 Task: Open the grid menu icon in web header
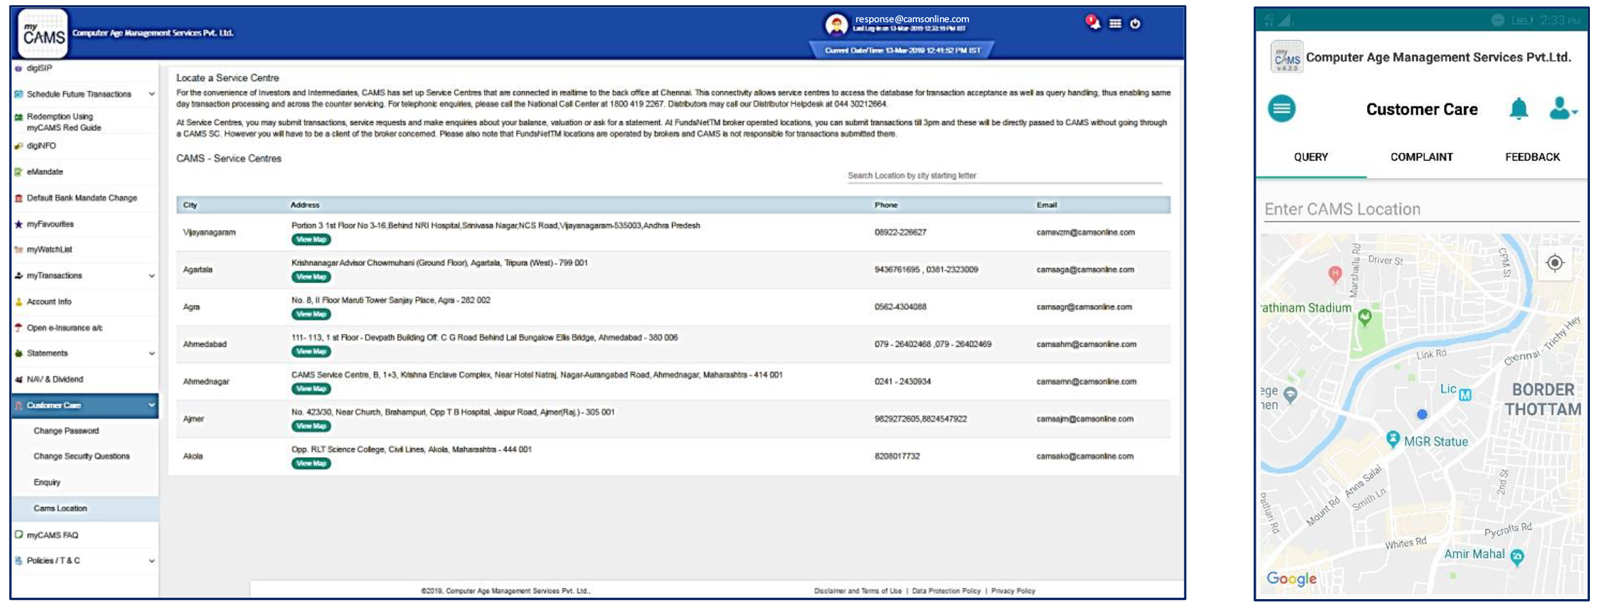pyautogui.click(x=1115, y=24)
